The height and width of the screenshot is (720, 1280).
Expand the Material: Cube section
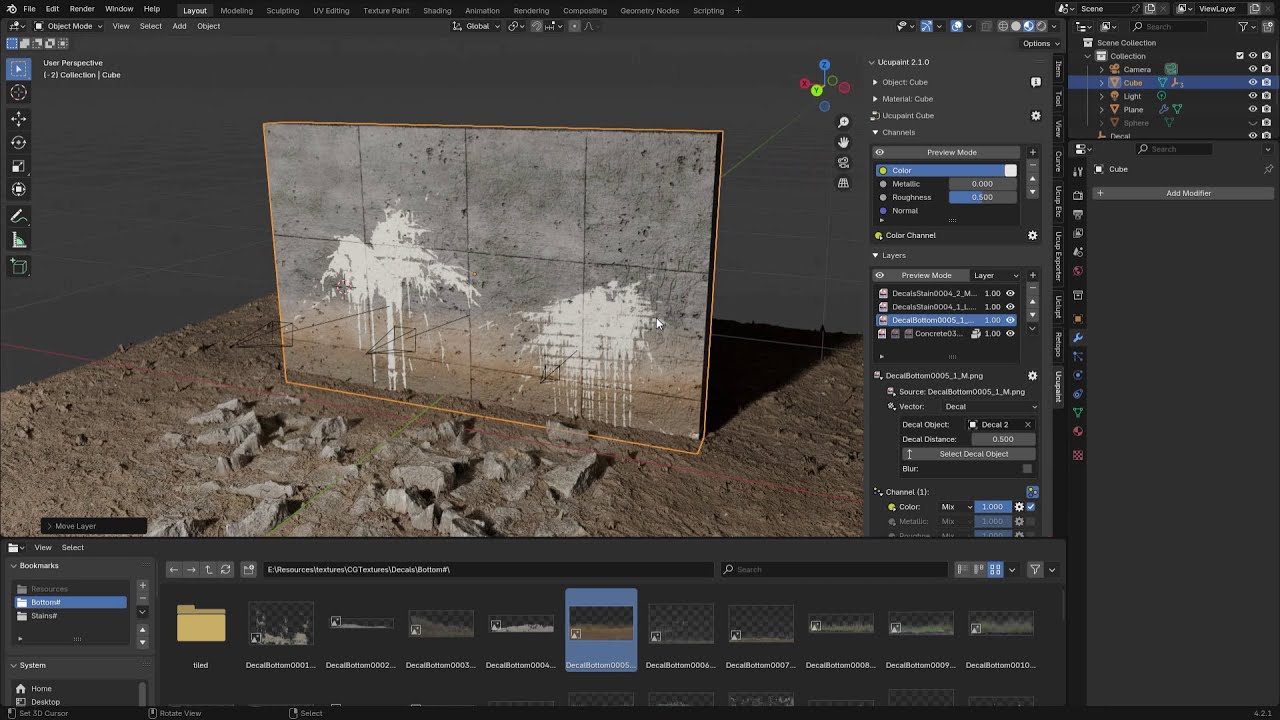point(875,99)
